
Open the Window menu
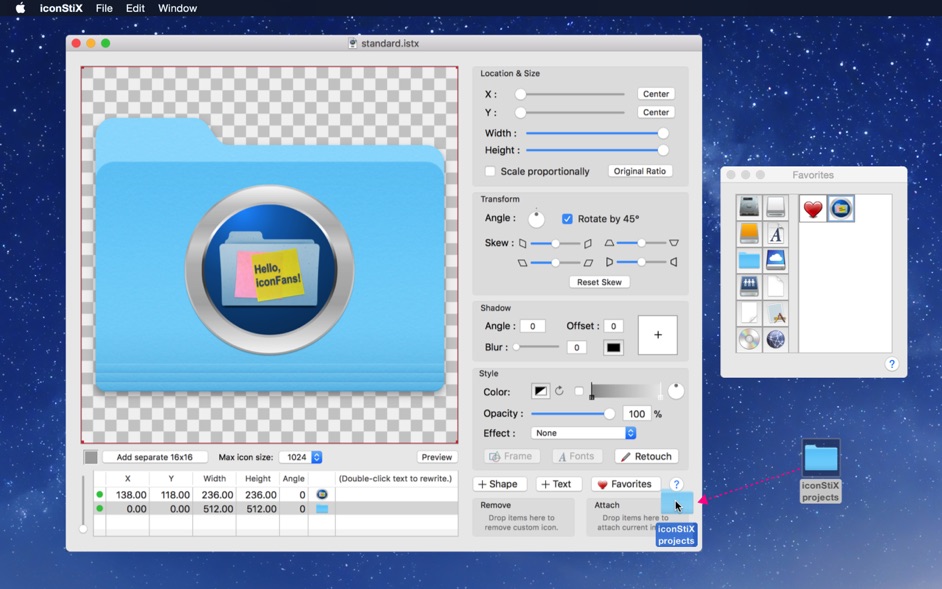177,8
